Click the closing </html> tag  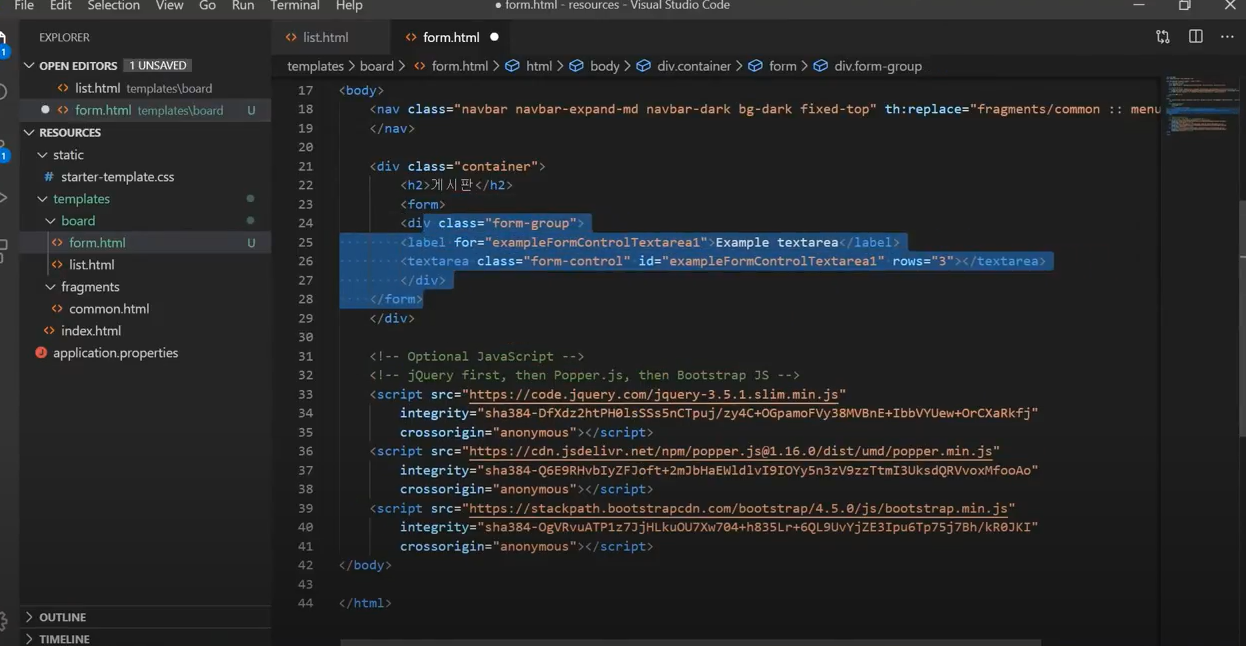[365, 603]
